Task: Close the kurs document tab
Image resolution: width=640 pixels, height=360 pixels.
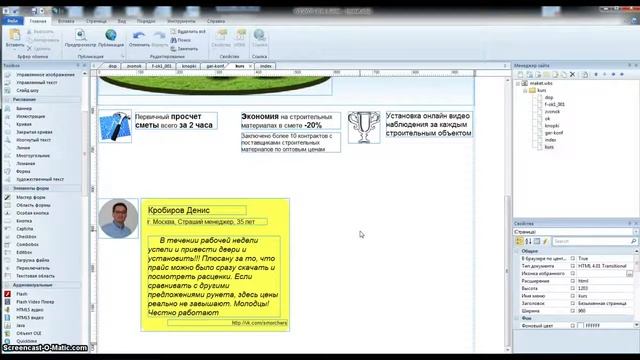Action: pos(250,66)
